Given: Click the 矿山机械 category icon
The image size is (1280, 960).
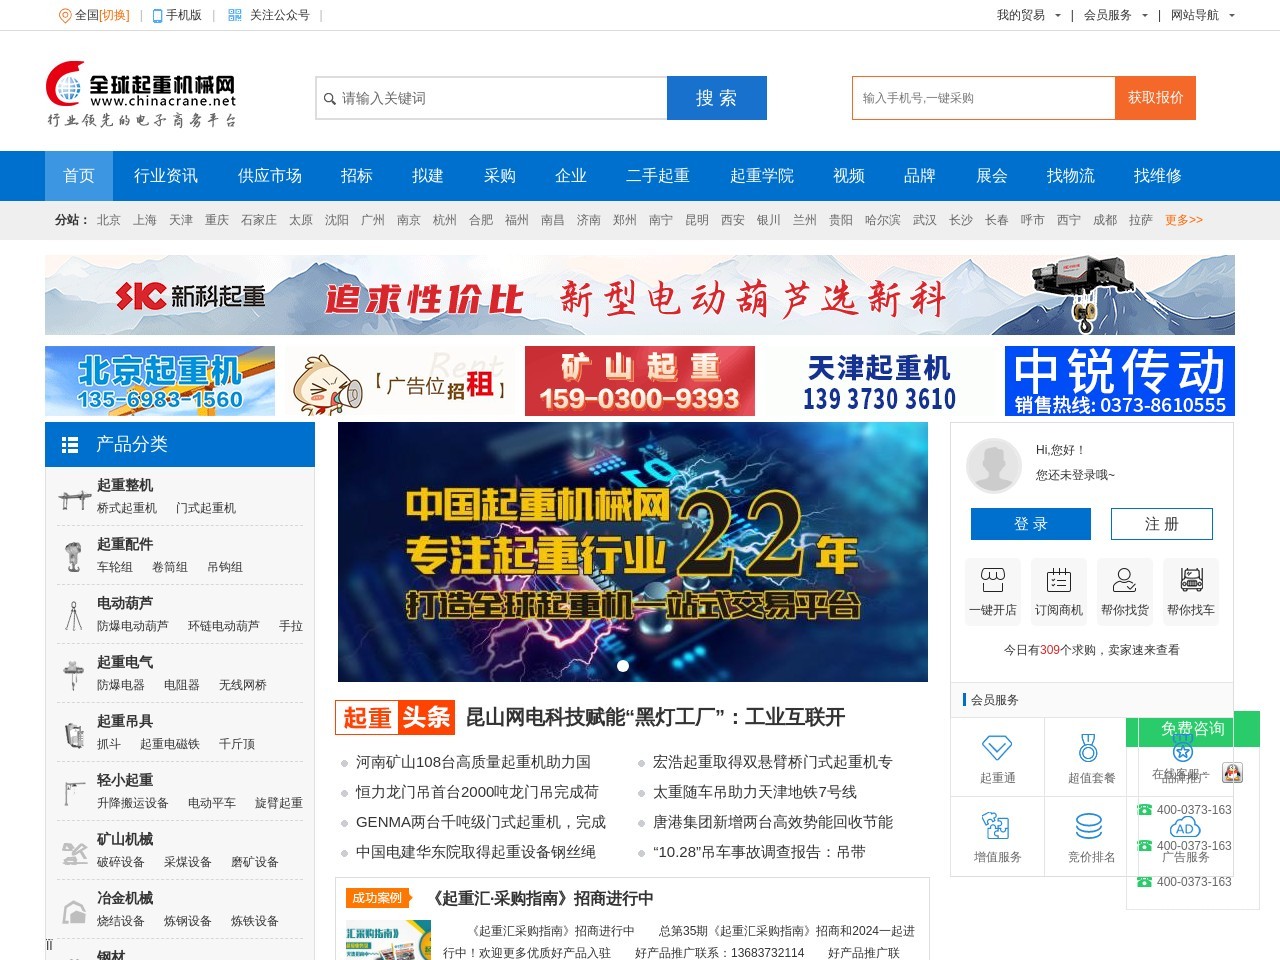Looking at the screenshot, I should pyautogui.click(x=74, y=851).
